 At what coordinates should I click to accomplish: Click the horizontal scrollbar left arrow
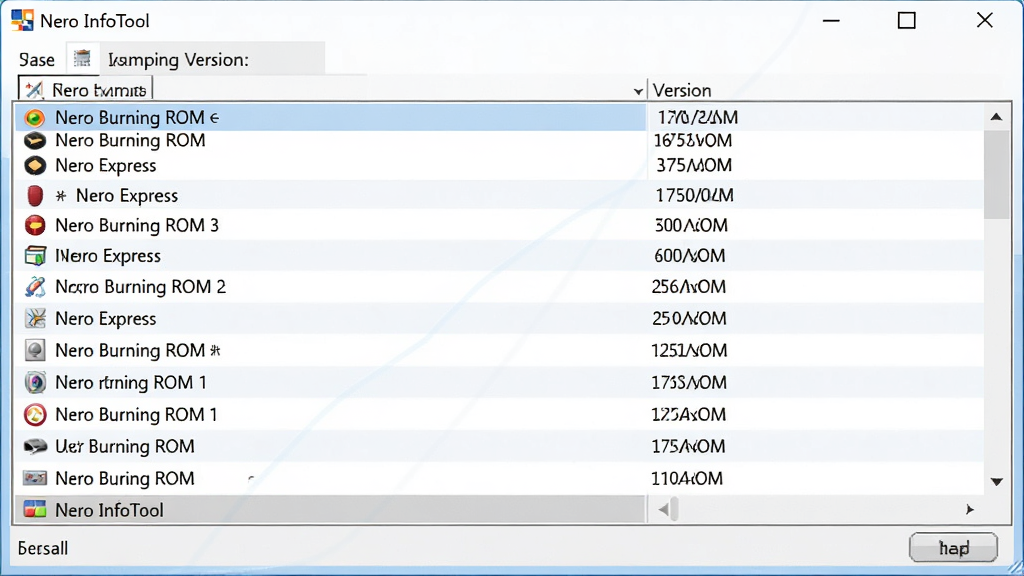click(664, 509)
